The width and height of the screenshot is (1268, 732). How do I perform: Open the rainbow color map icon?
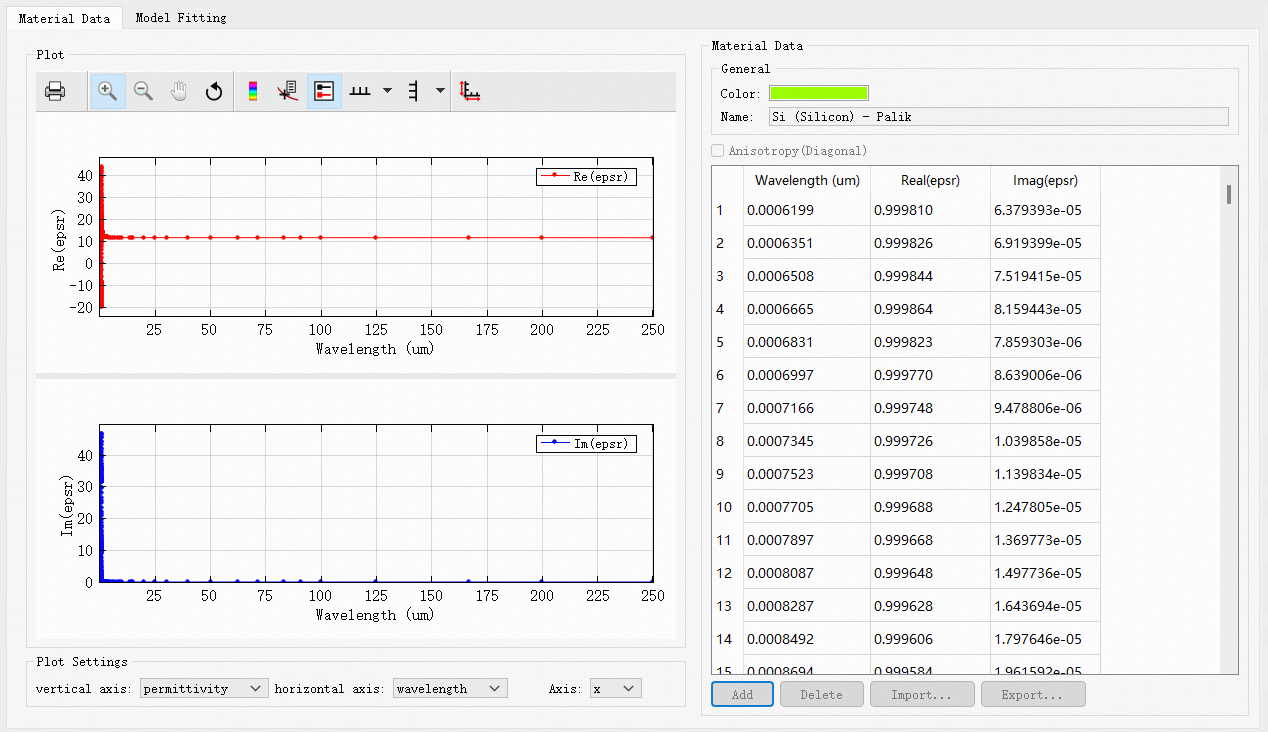click(253, 92)
